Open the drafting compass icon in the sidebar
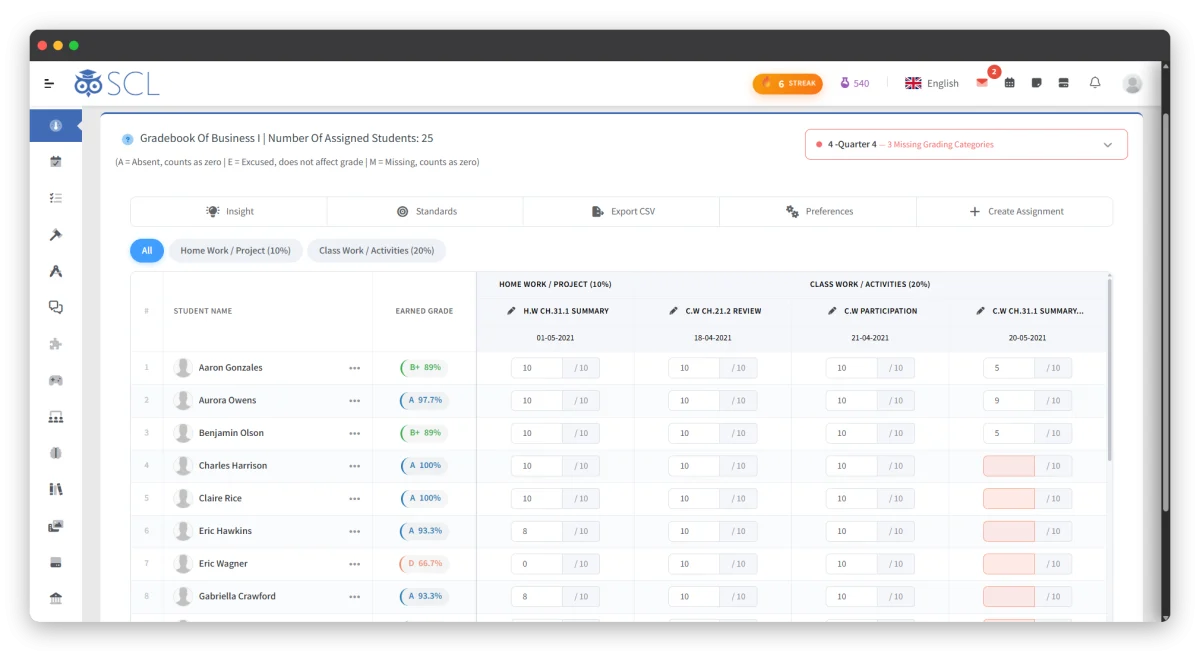Viewport: 1200px width, 651px height. coord(56,271)
